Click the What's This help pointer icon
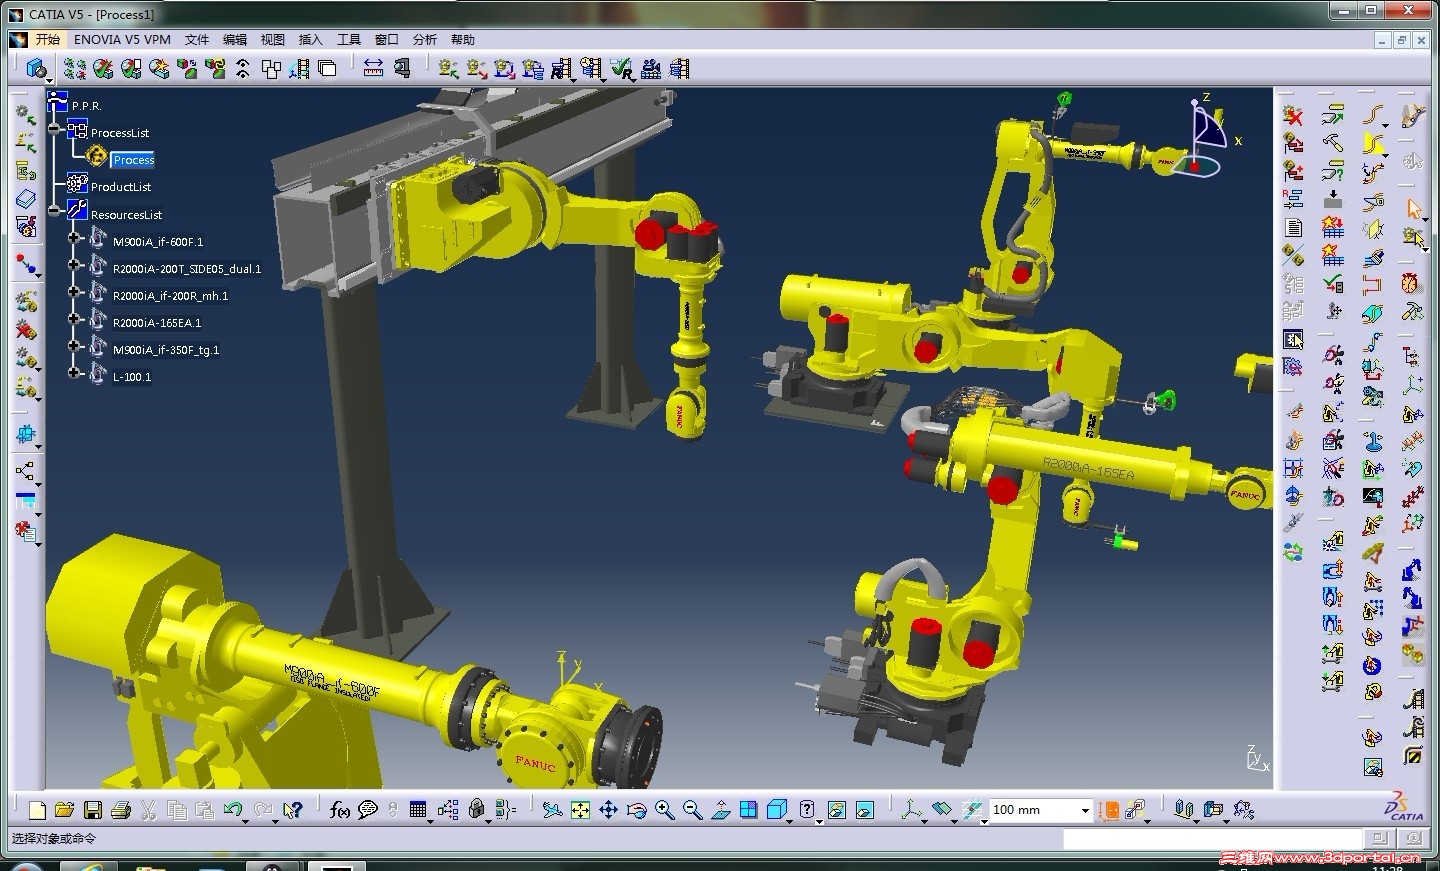 point(293,810)
